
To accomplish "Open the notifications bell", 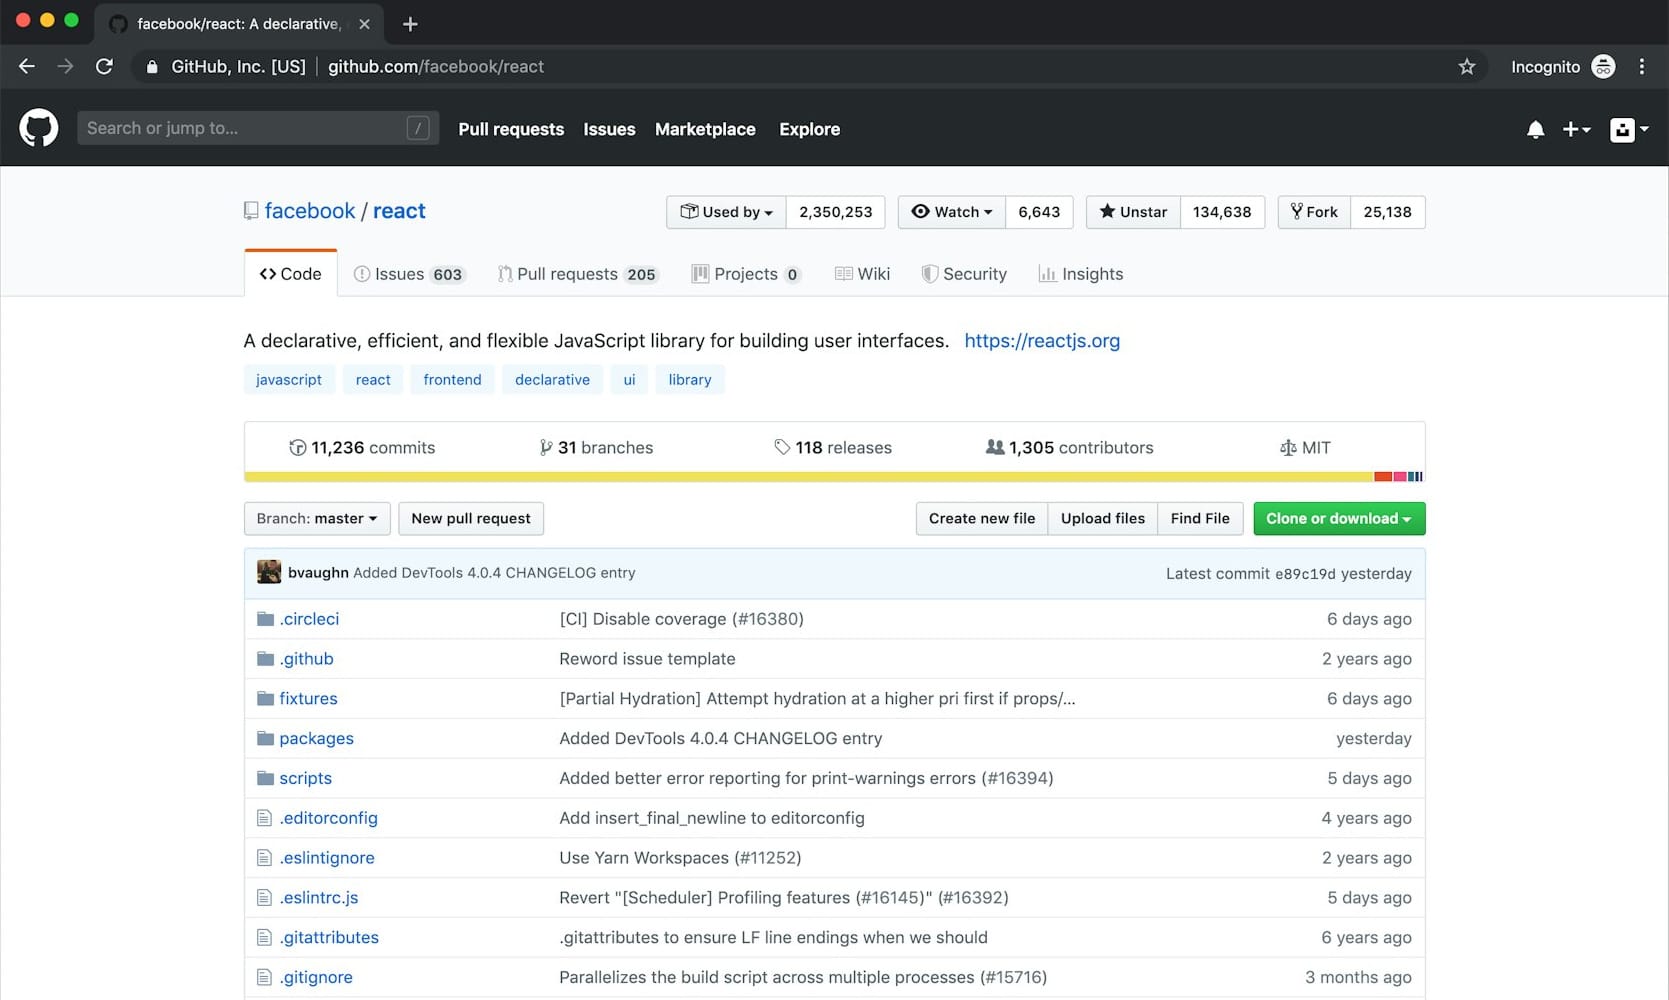I will (1536, 129).
